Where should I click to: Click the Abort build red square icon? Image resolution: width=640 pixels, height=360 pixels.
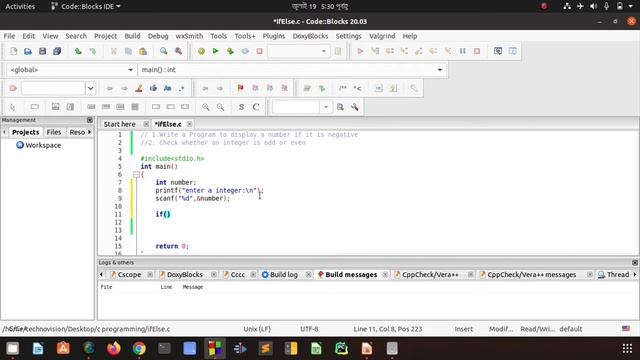(259, 51)
